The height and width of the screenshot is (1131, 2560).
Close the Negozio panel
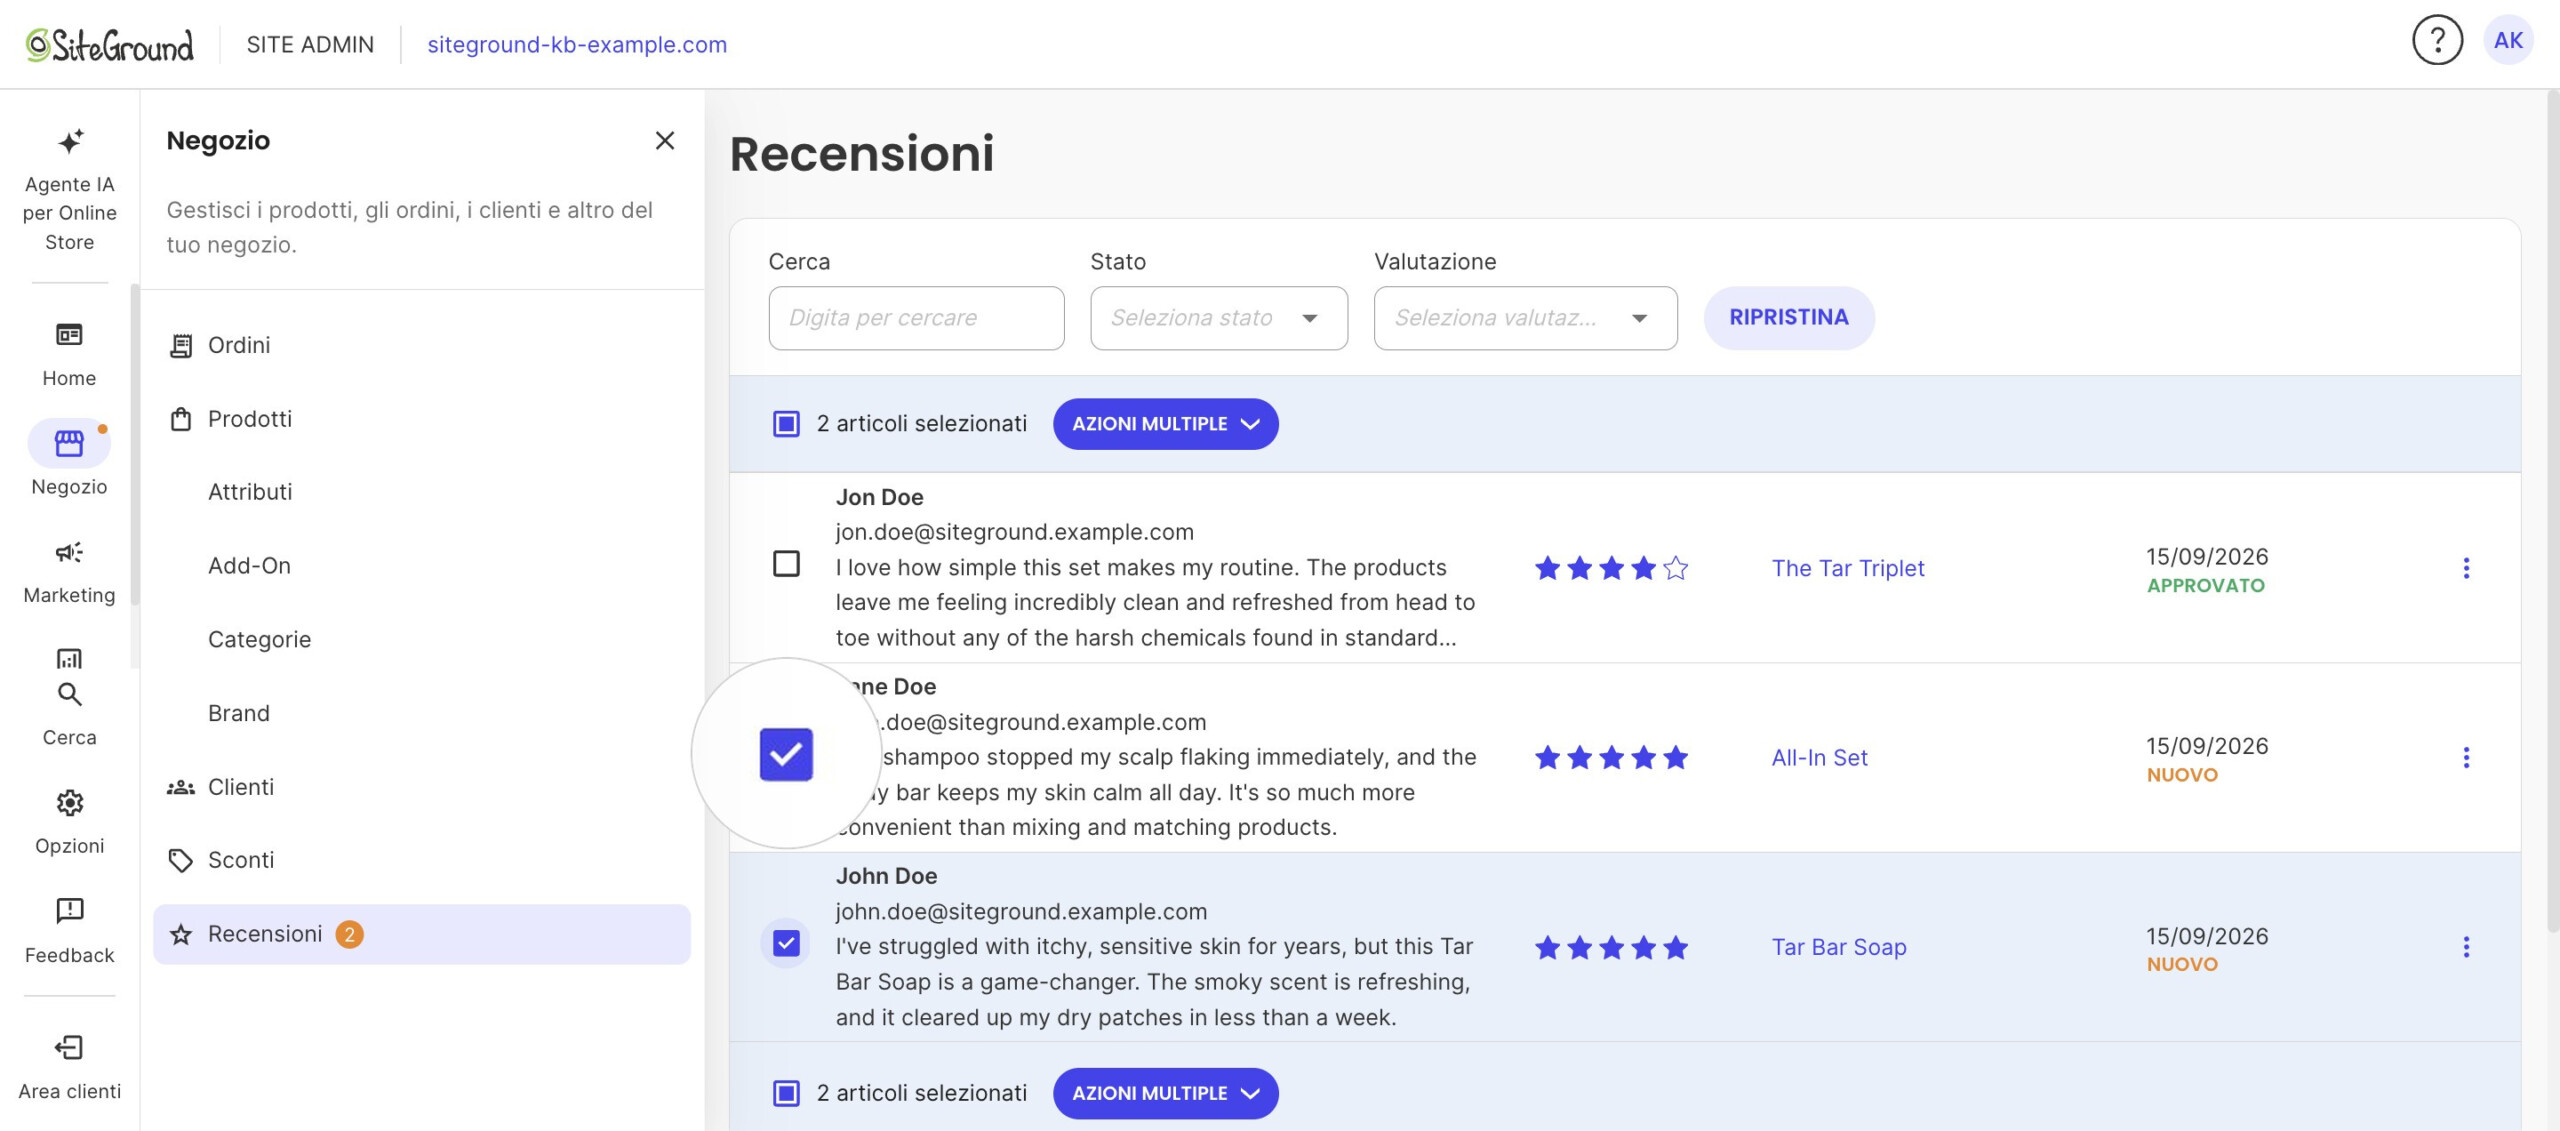tap(665, 141)
